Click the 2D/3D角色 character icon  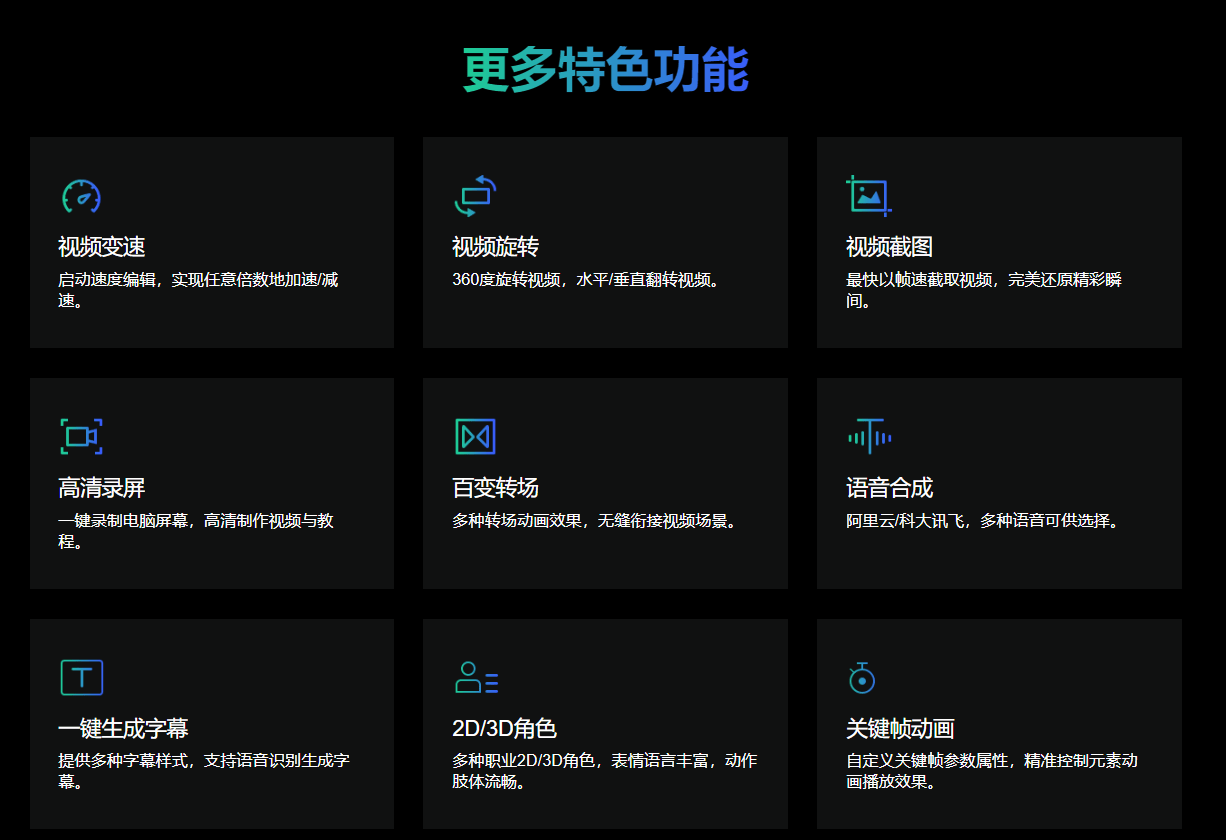click(475, 677)
